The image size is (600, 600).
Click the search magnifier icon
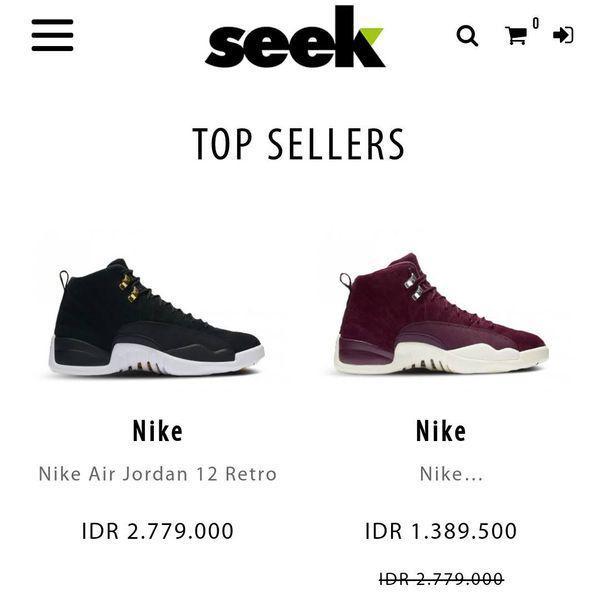click(x=467, y=36)
